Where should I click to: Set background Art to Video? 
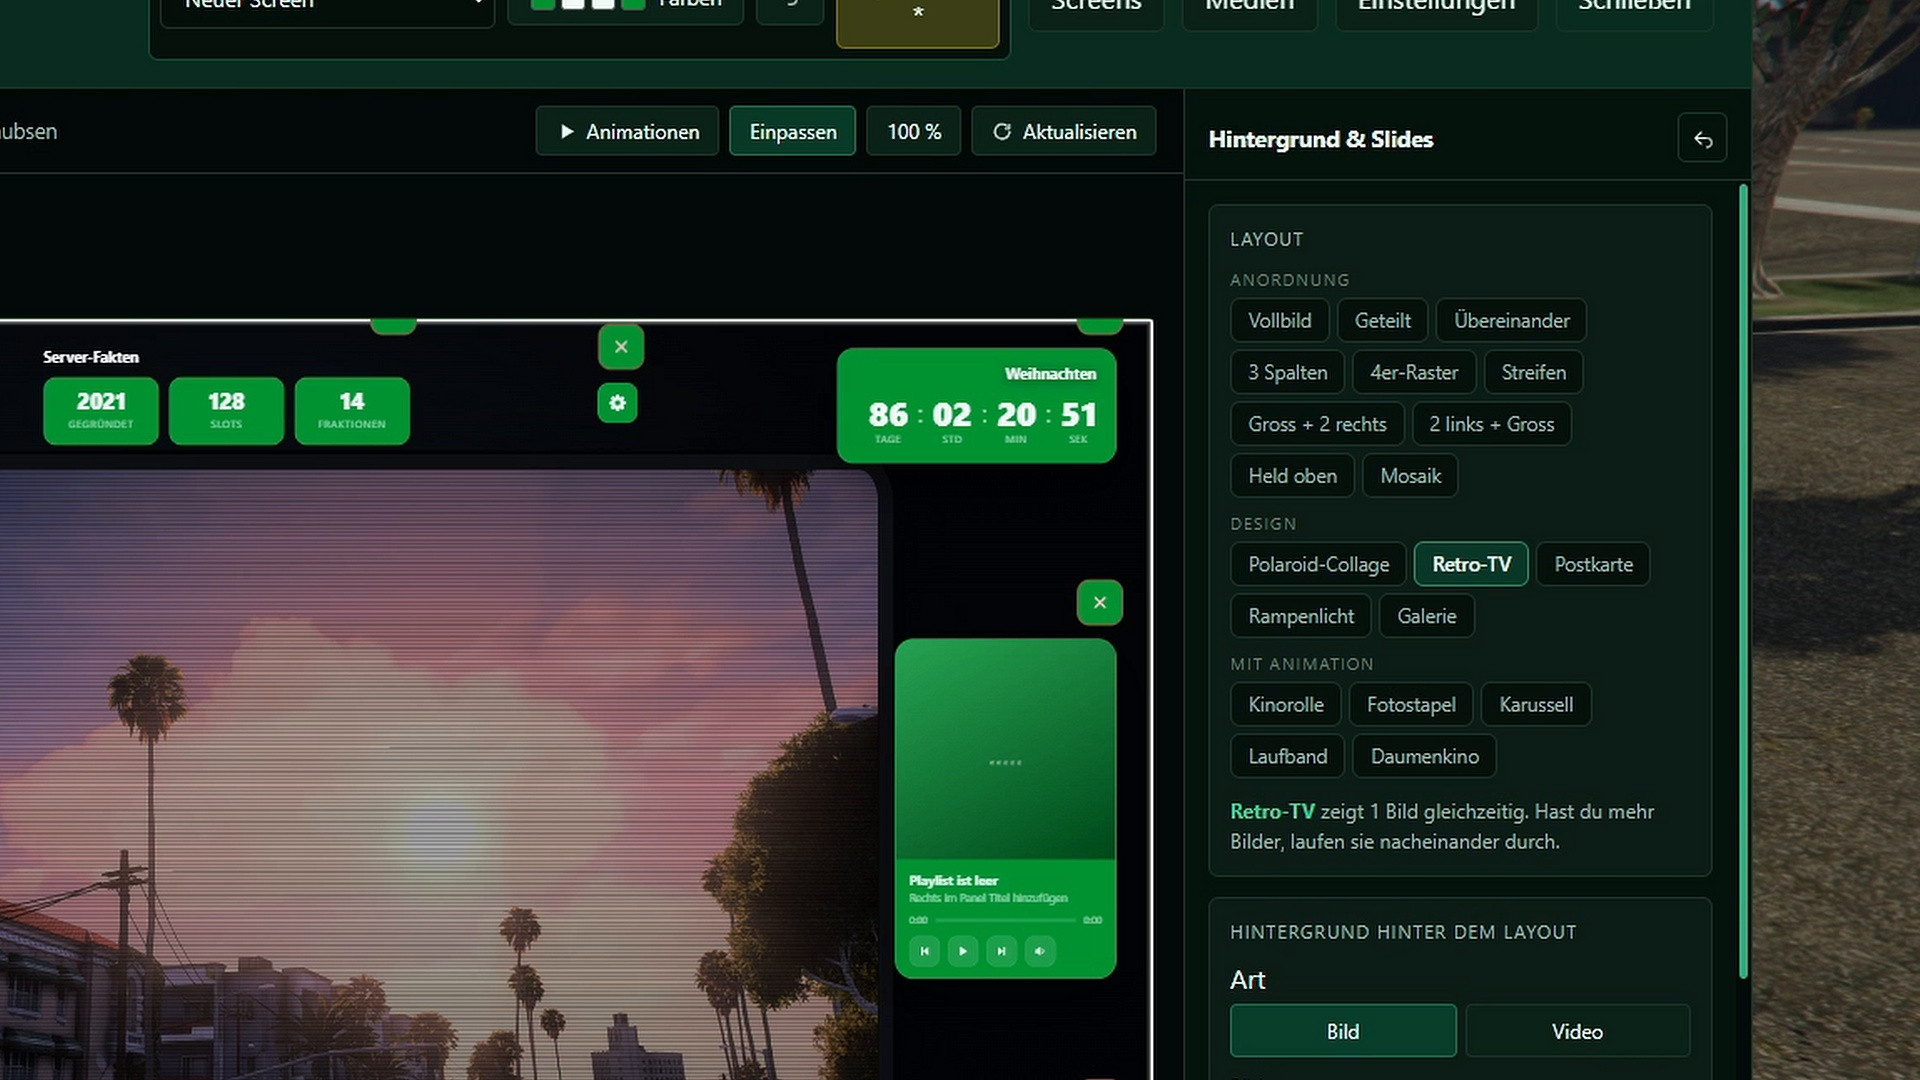1577,1032
